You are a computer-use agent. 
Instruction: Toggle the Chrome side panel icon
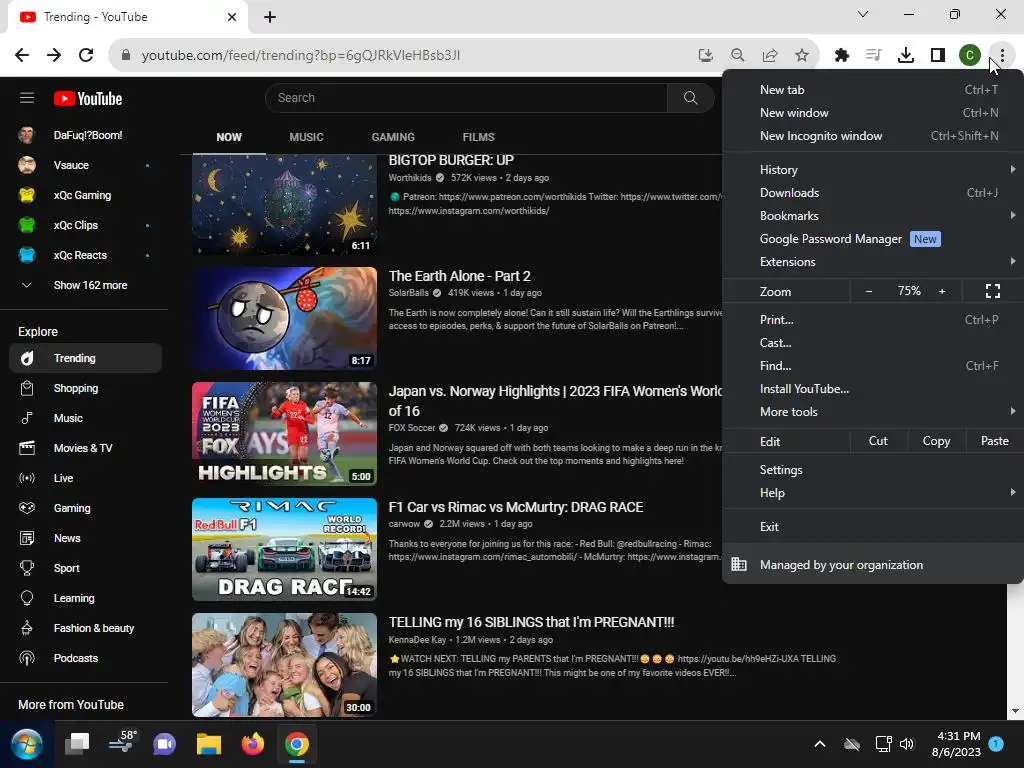pos(938,56)
